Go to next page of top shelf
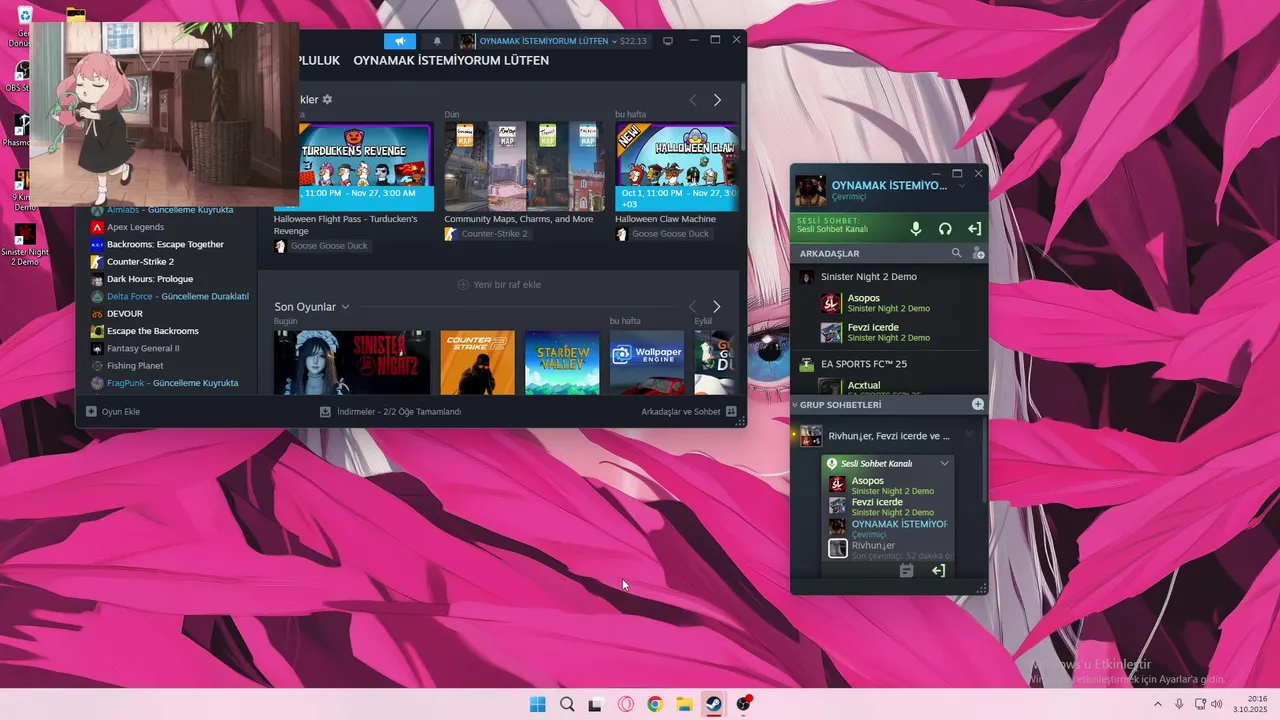Screen dimensions: 1280x720 click(717, 100)
